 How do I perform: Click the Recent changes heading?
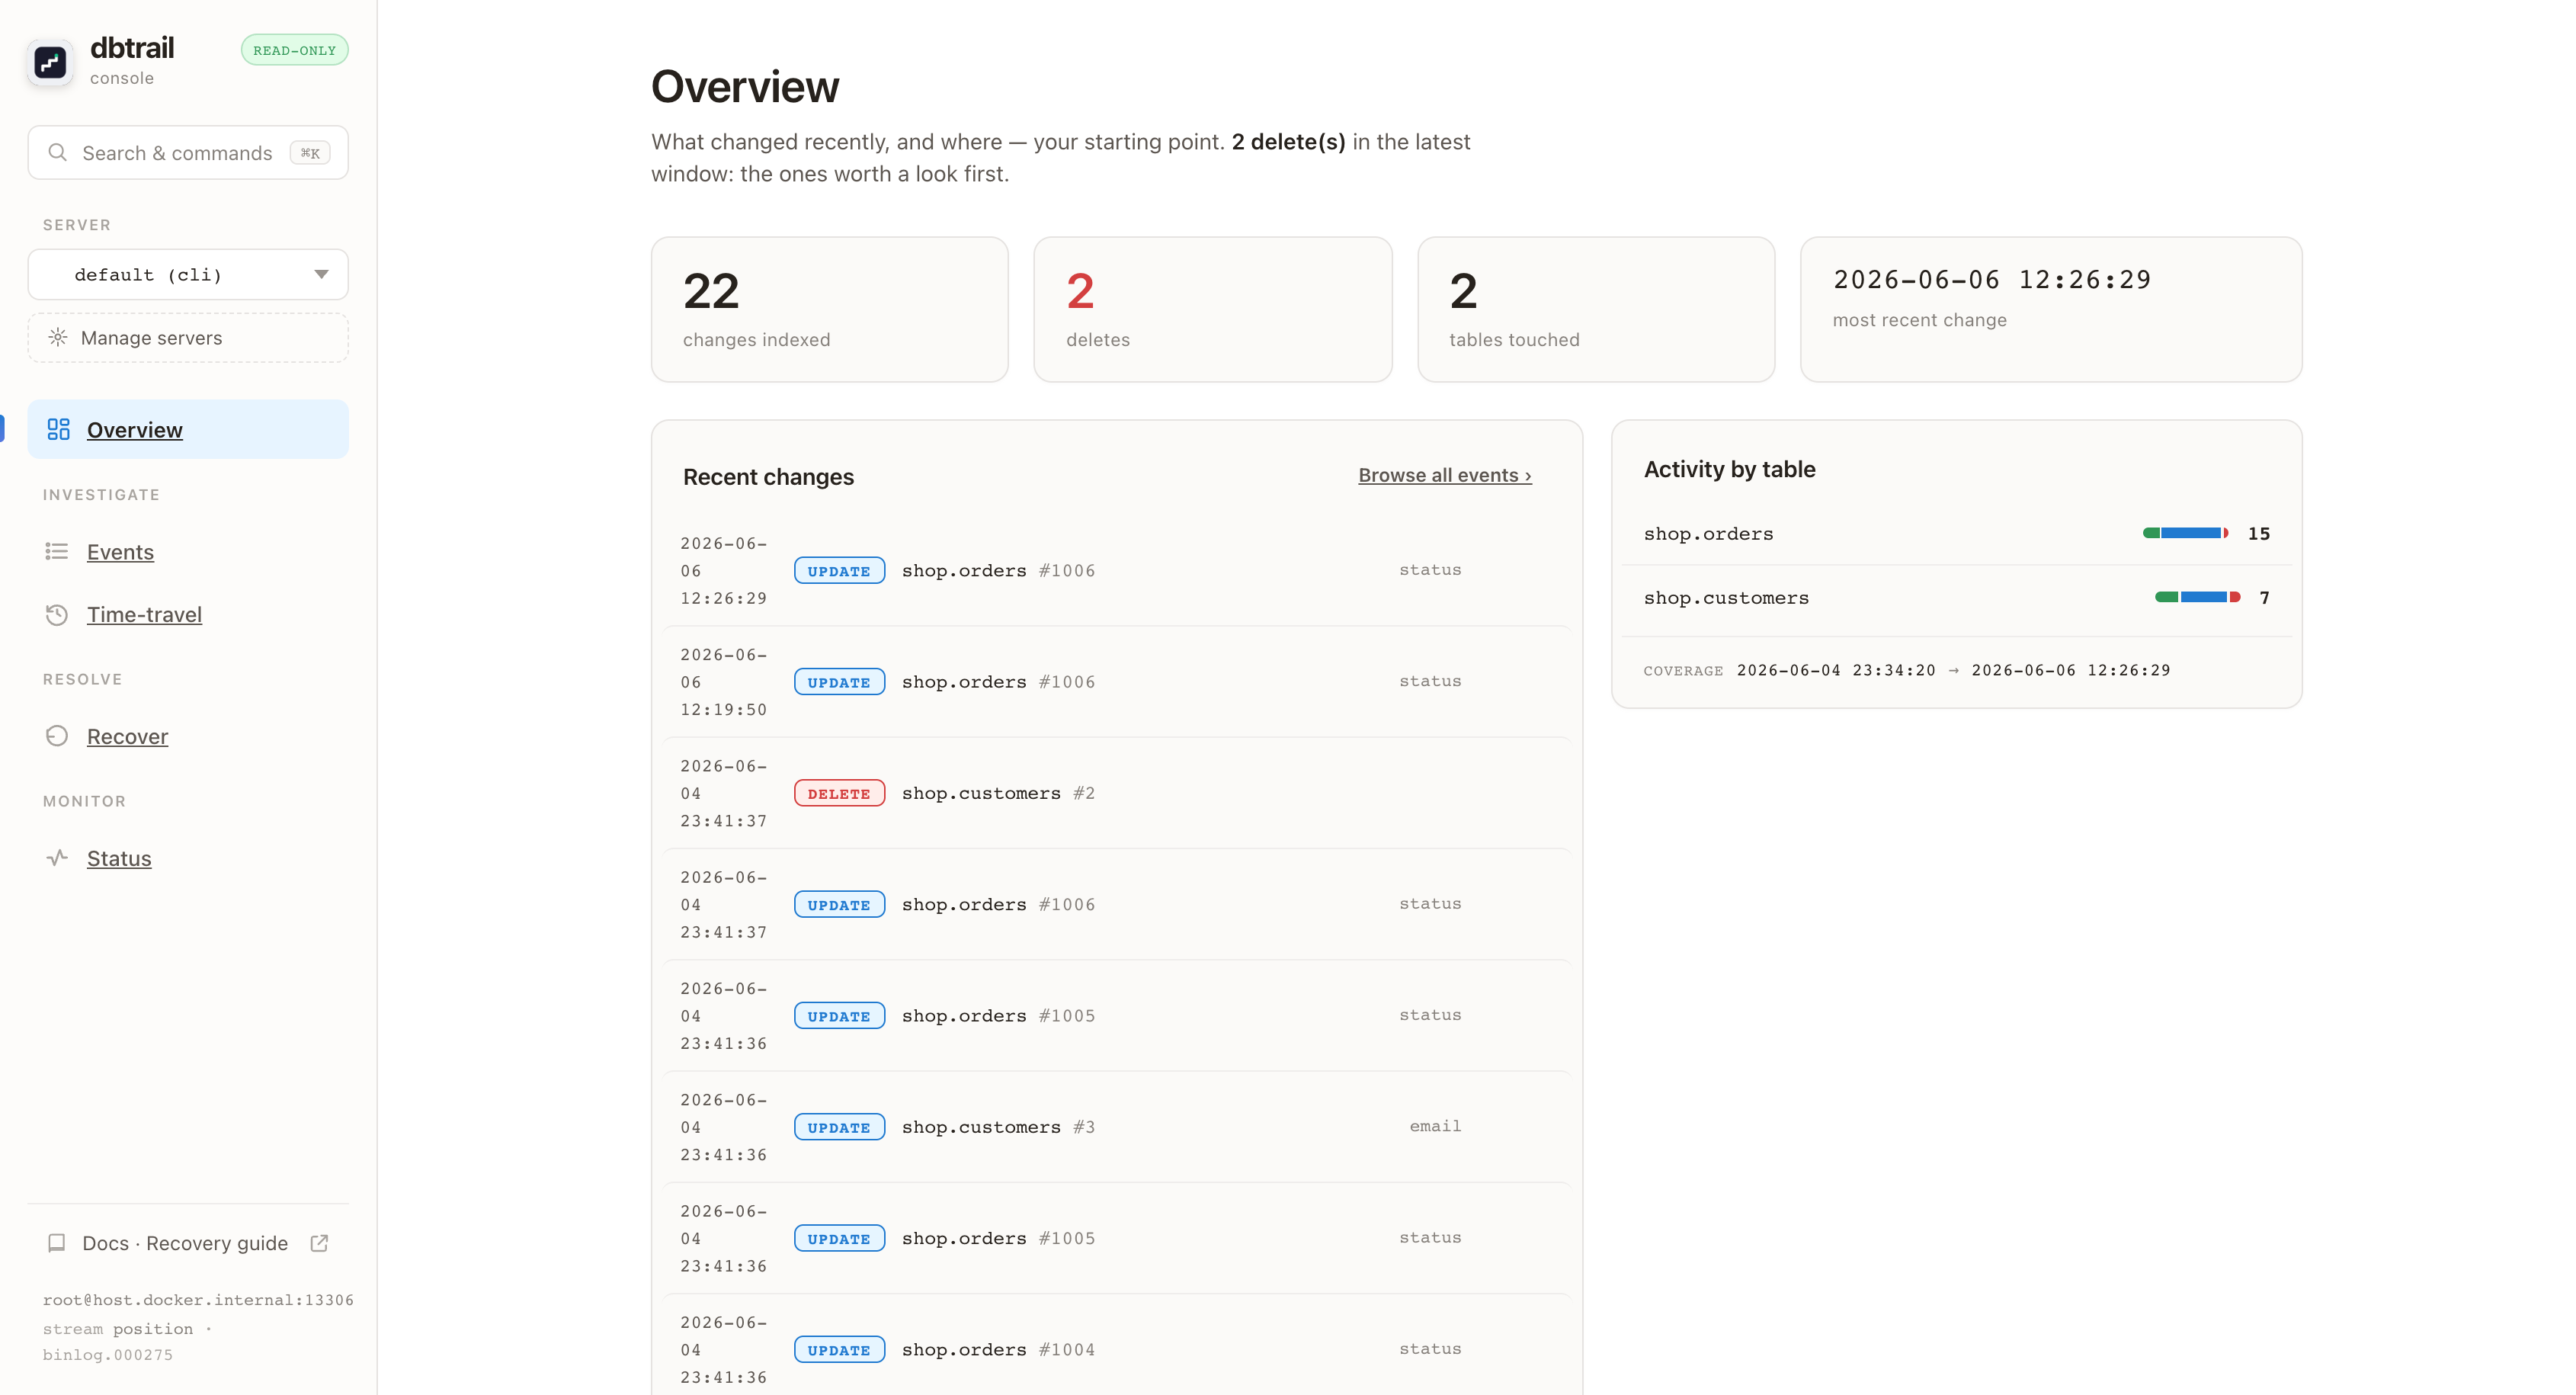768,476
